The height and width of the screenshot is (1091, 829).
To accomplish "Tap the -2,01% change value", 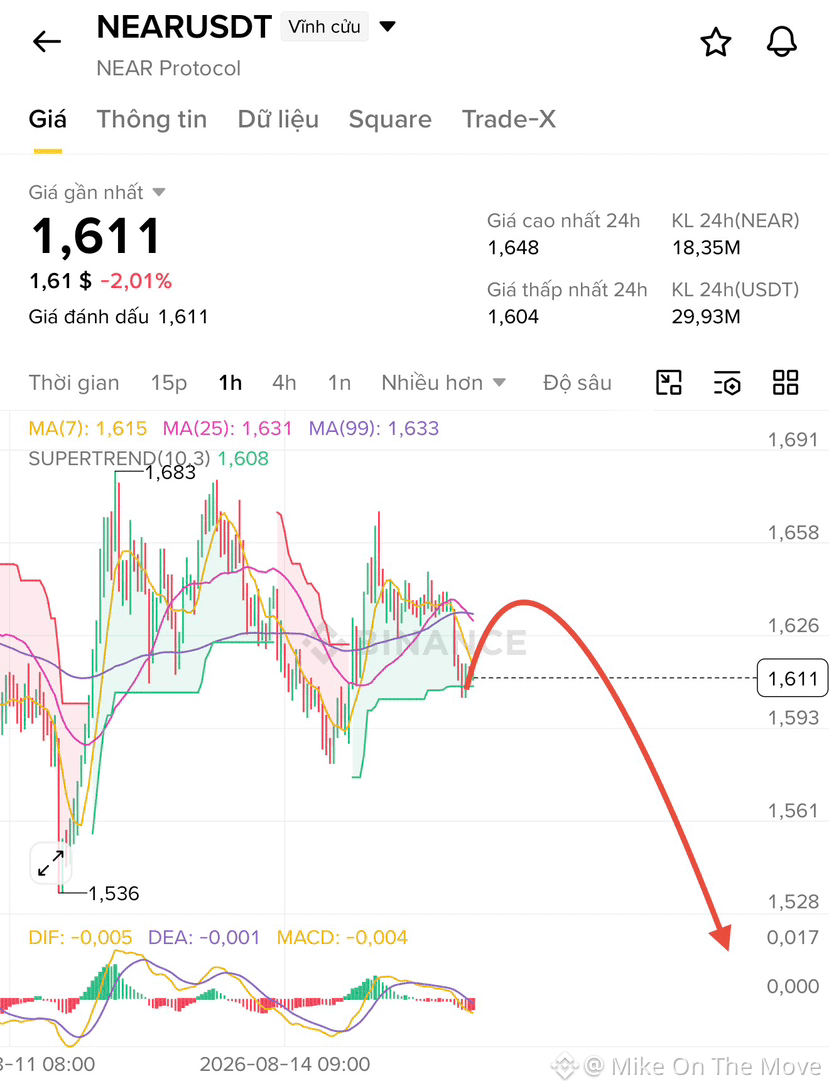I will pos(136,281).
